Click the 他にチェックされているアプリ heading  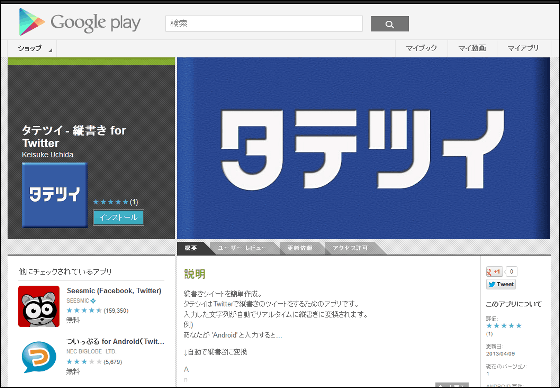pos(65,272)
